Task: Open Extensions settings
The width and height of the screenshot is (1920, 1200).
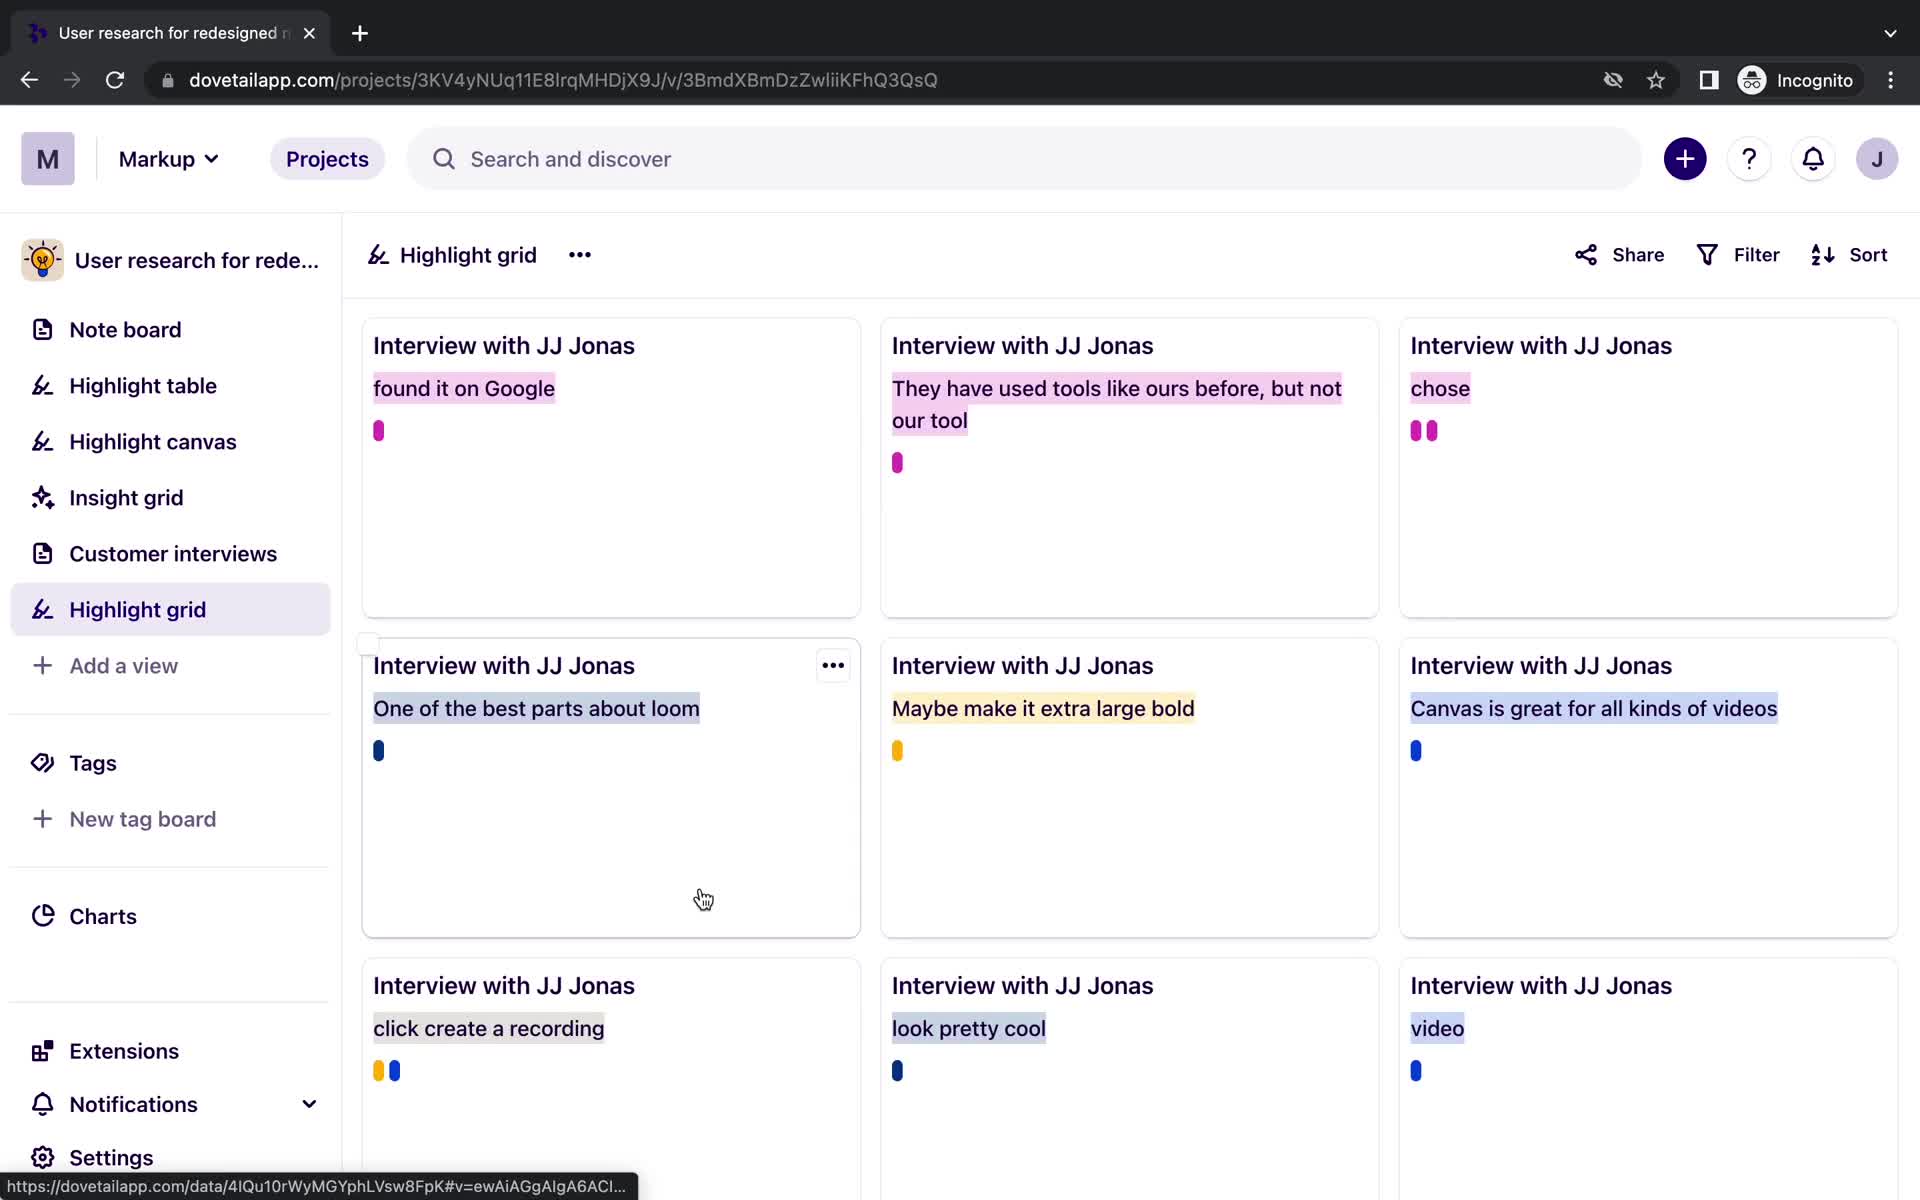Action: (x=123, y=1049)
